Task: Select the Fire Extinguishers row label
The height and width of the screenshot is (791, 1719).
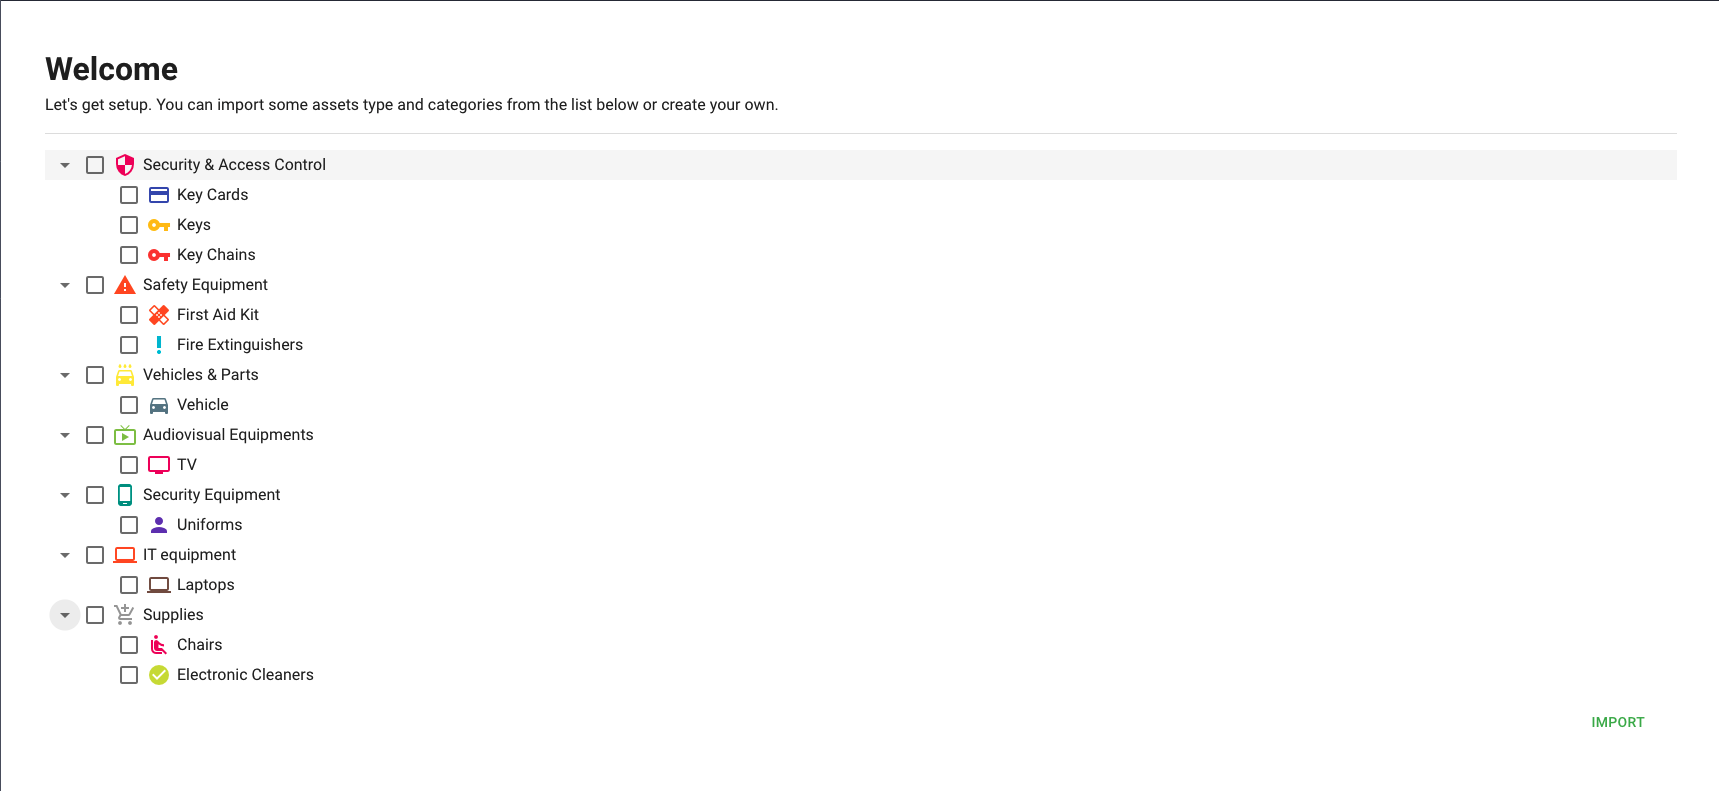Action: coord(240,345)
